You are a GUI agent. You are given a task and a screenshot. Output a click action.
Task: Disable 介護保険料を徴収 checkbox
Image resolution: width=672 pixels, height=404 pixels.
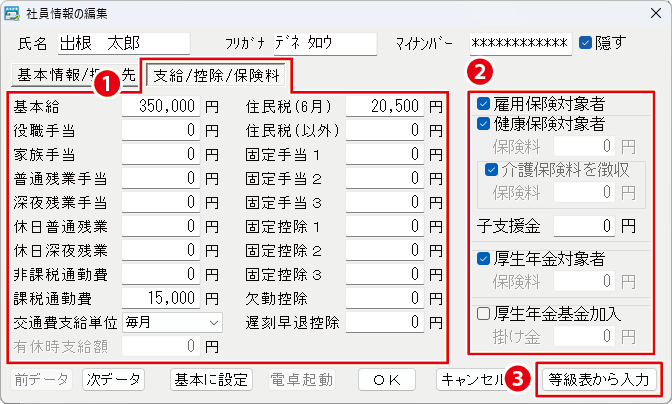click(491, 169)
